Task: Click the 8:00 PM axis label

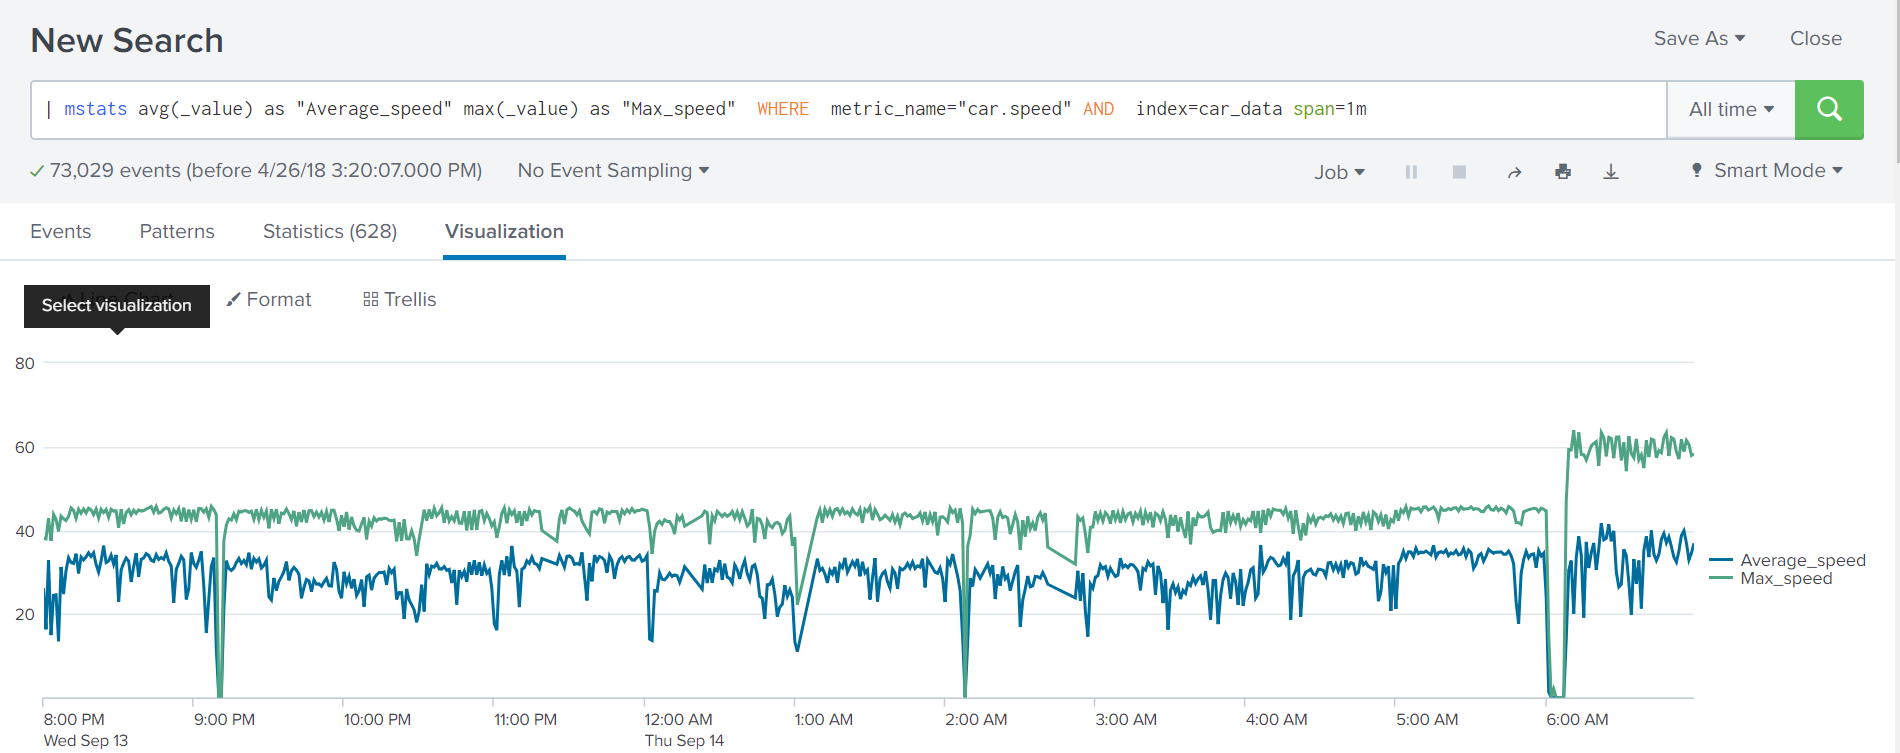Action: tap(74, 719)
